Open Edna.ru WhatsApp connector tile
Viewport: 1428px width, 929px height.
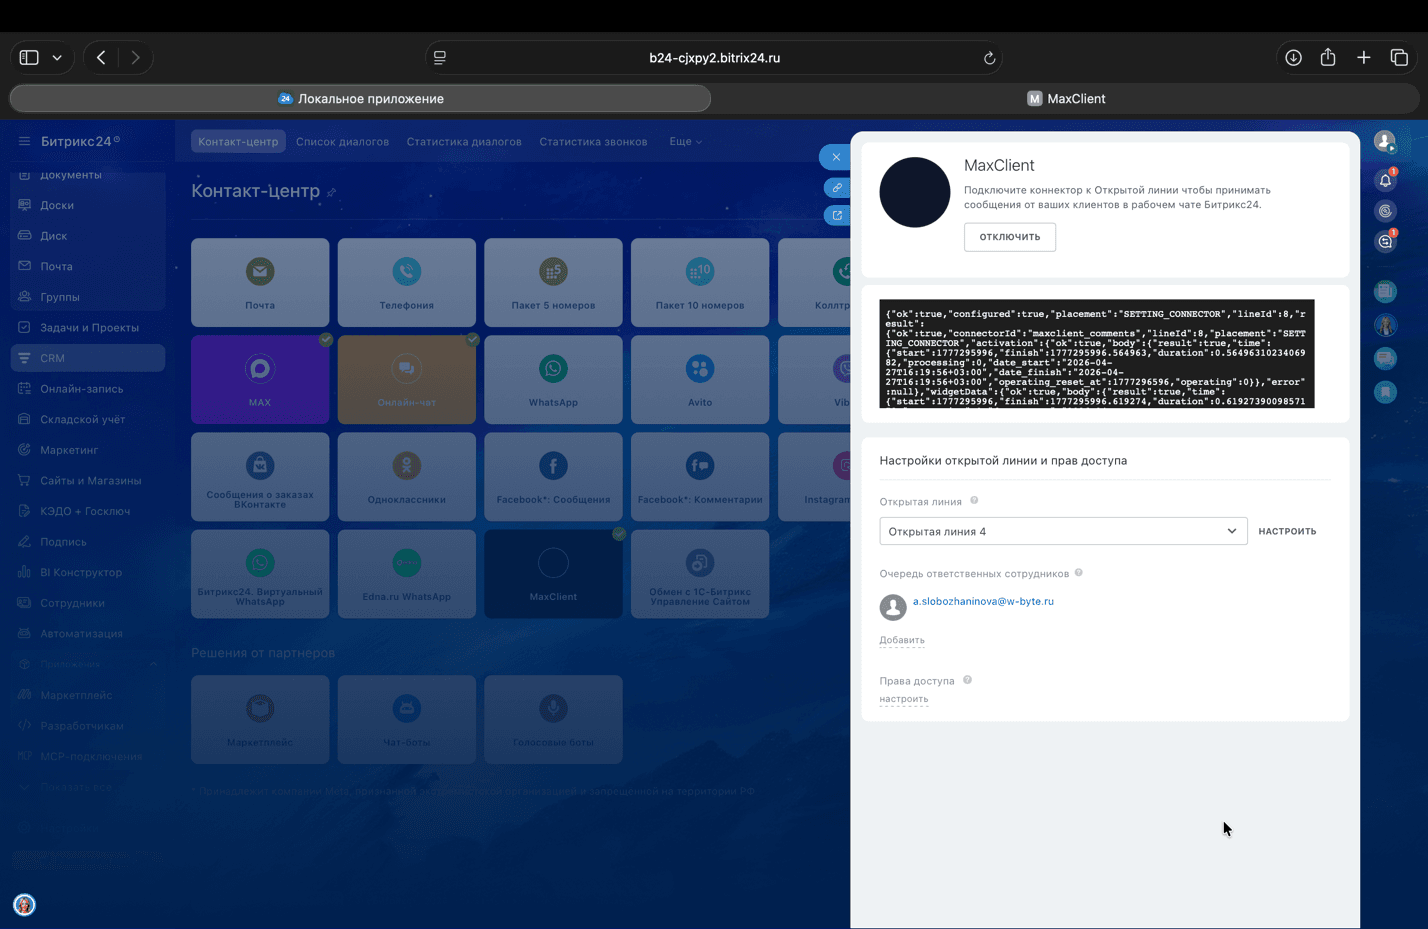click(407, 574)
